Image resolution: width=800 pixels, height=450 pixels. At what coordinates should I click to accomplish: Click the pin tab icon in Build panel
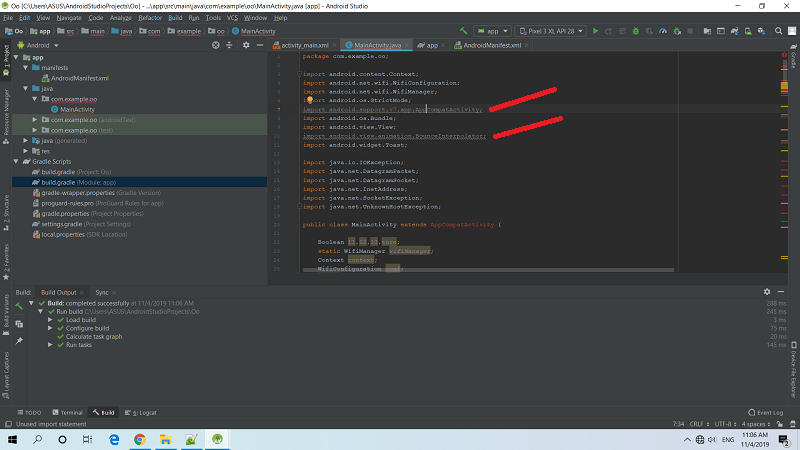click(19, 341)
